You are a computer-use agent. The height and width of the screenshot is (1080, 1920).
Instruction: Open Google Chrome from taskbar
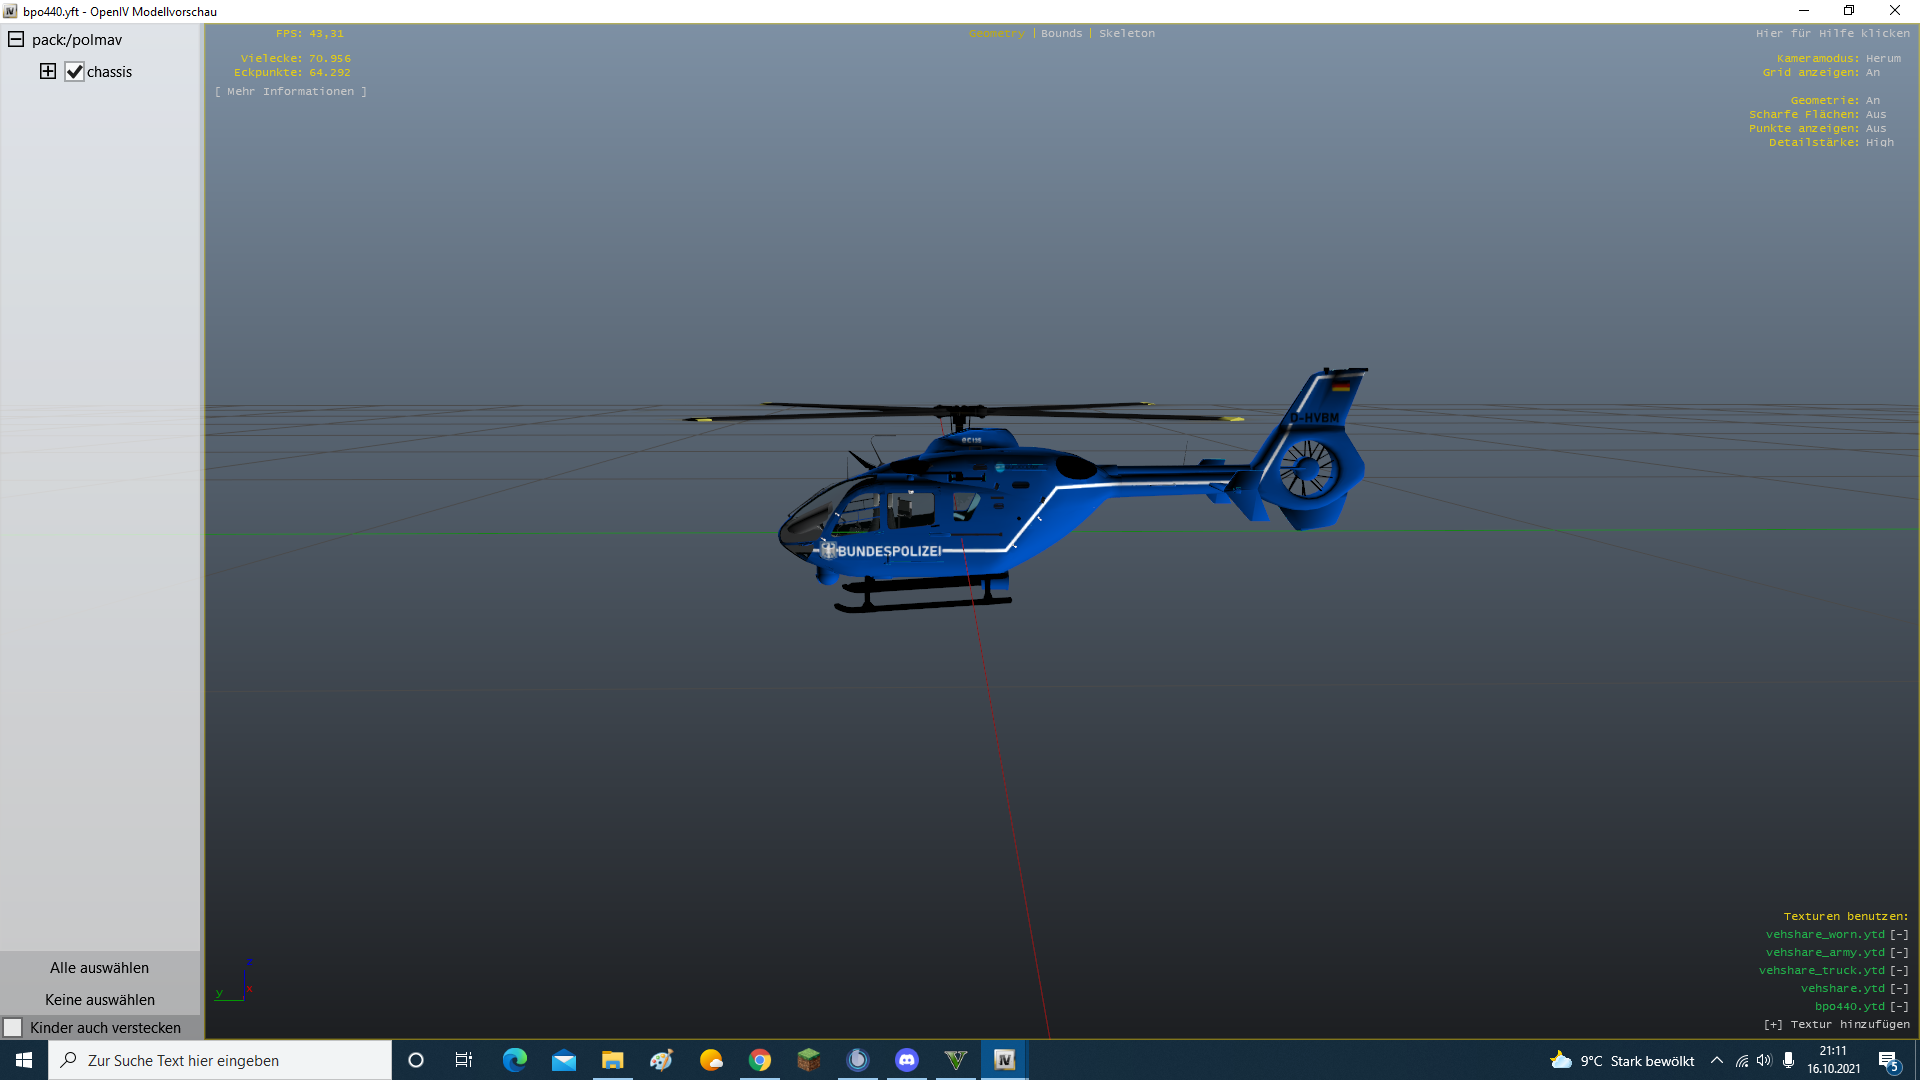pyautogui.click(x=760, y=1060)
